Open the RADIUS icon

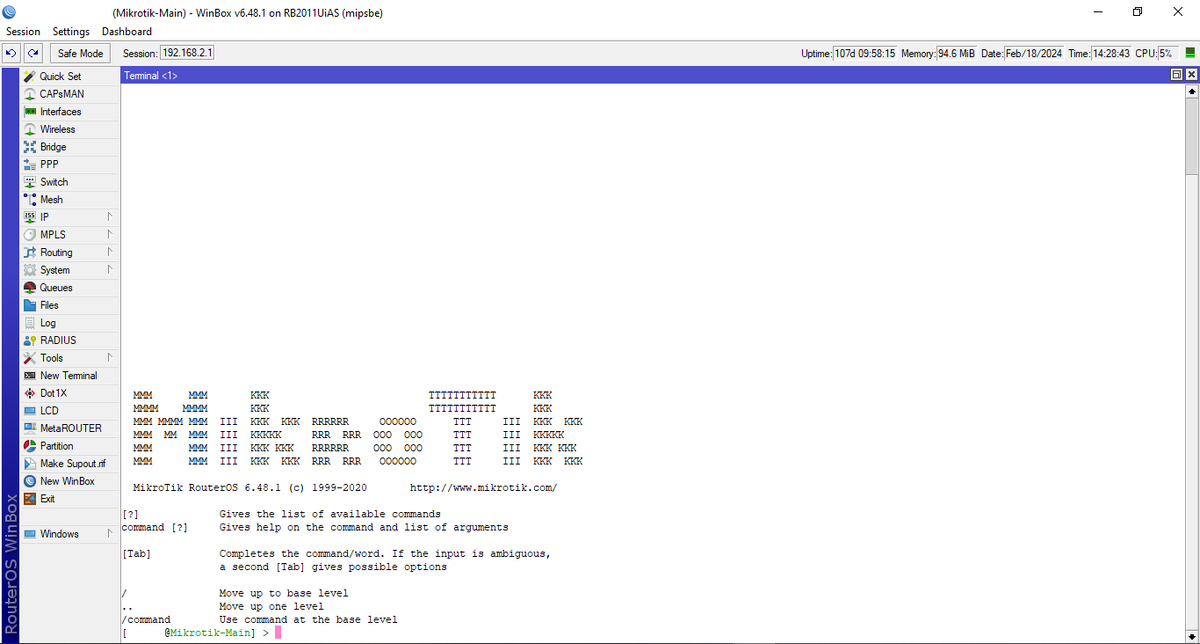point(30,340)
